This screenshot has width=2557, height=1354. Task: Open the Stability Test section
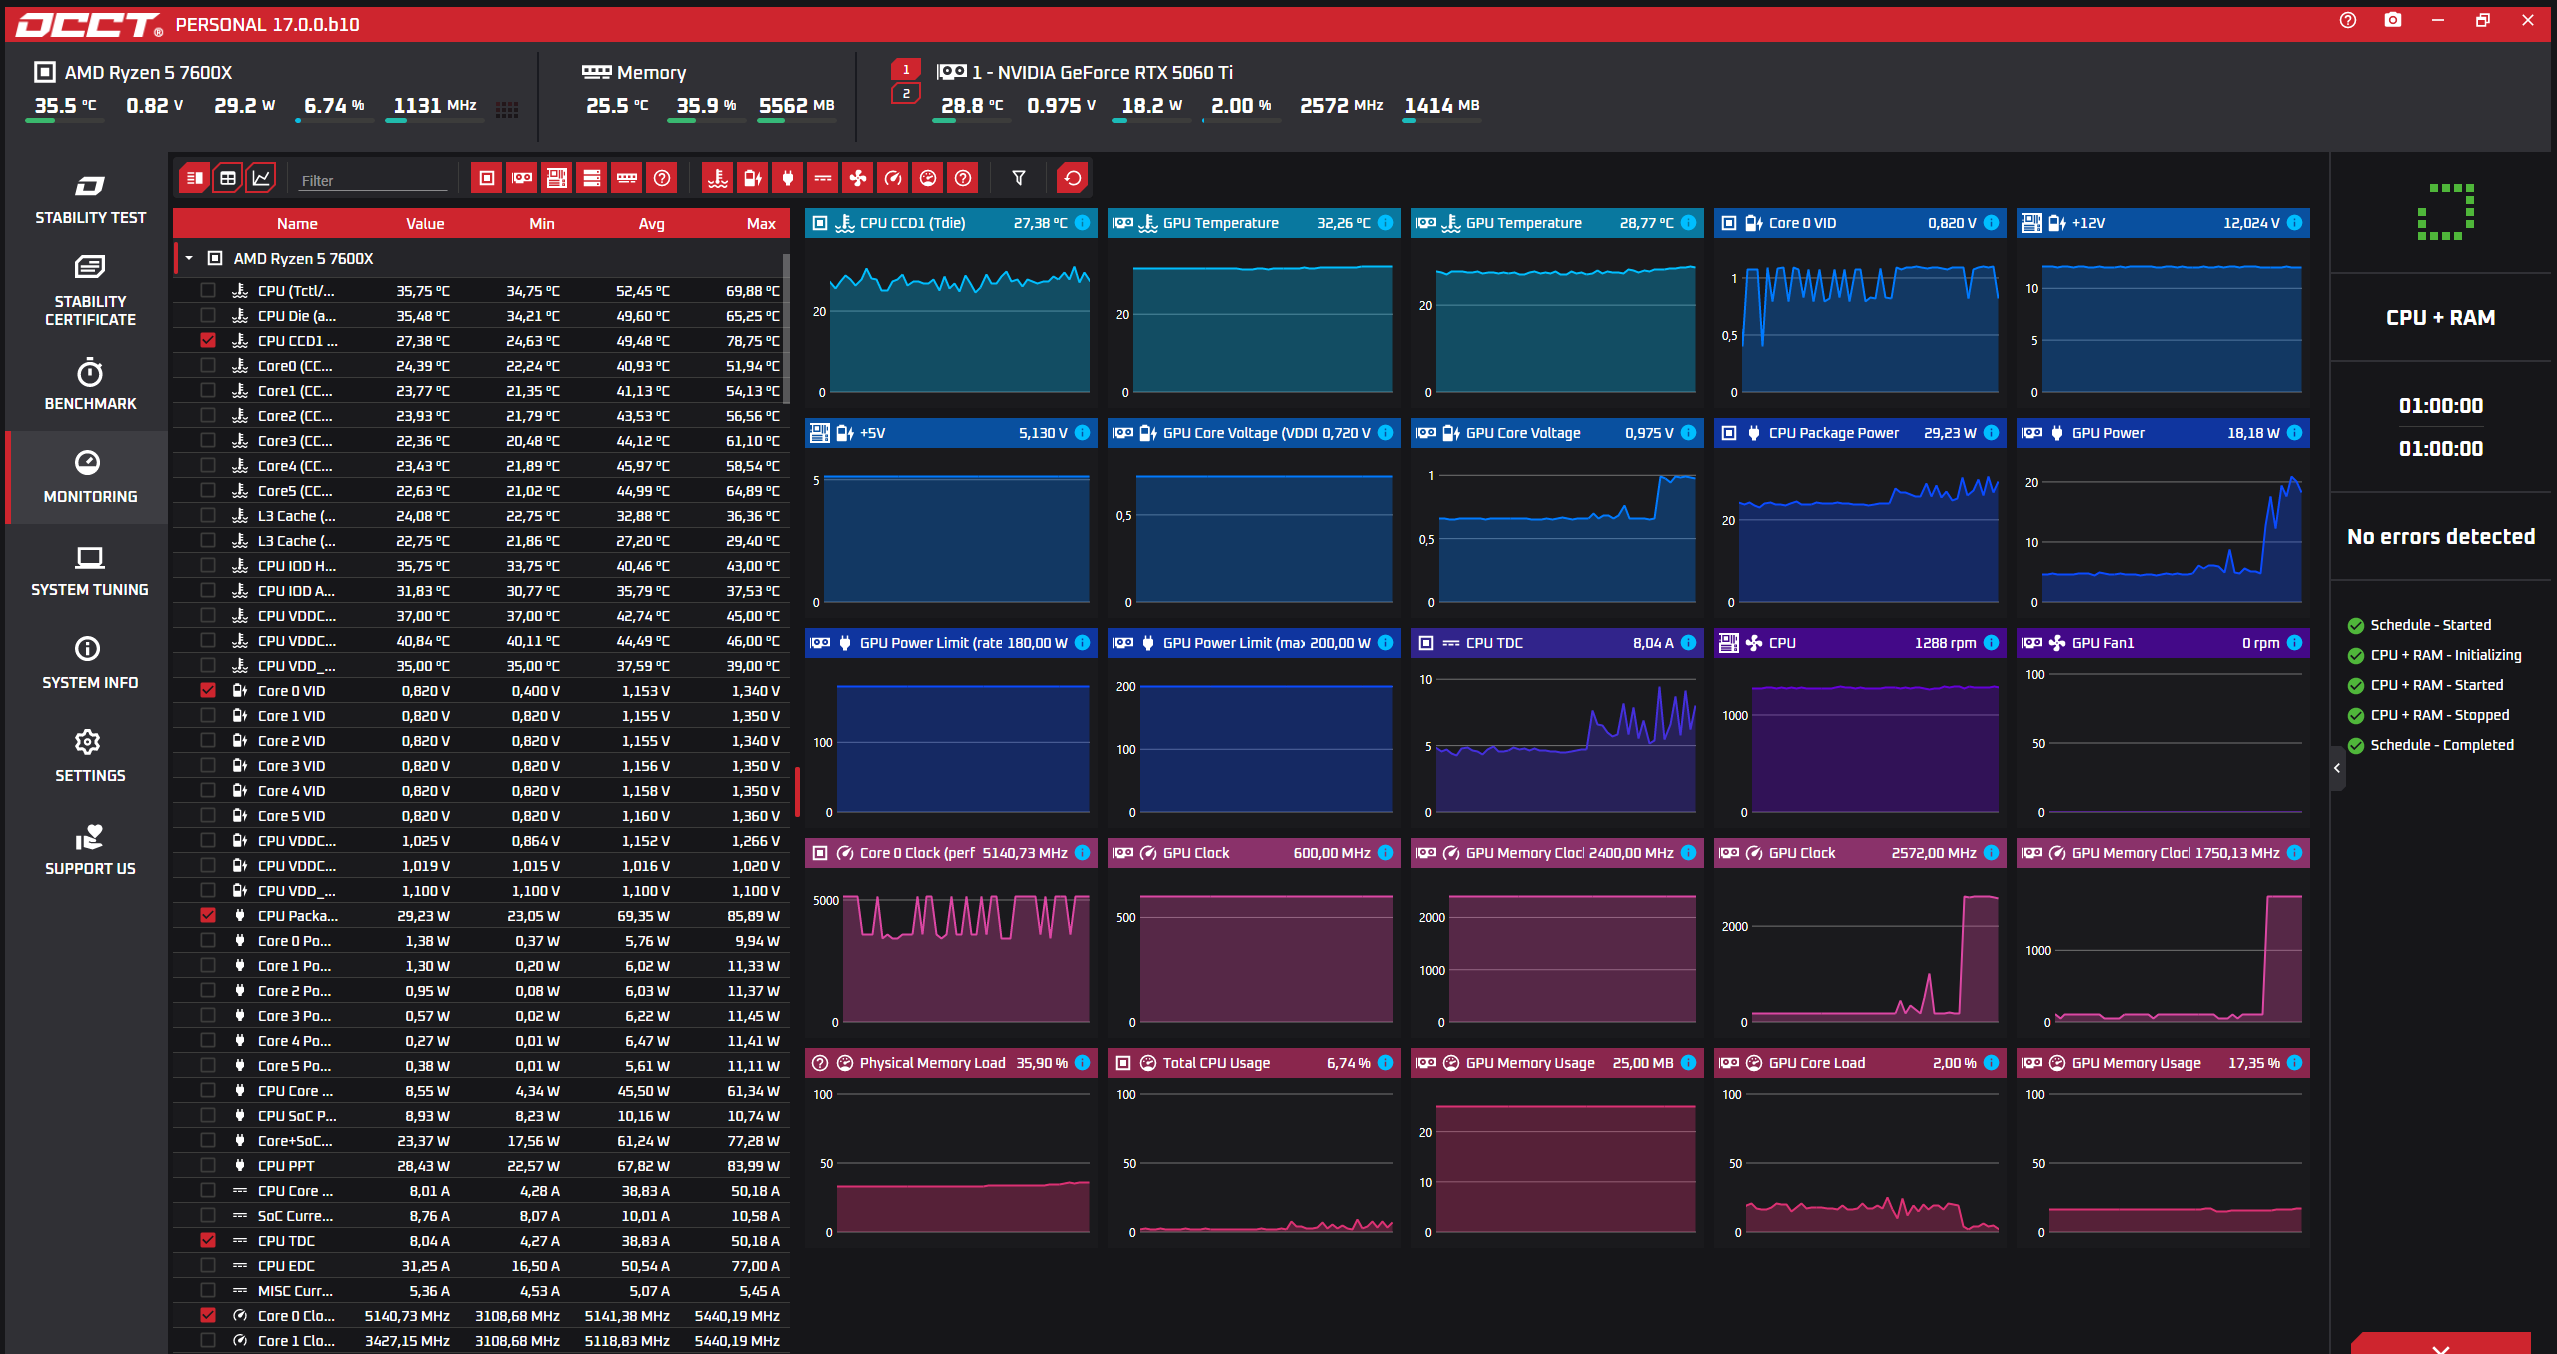point(90,200)
